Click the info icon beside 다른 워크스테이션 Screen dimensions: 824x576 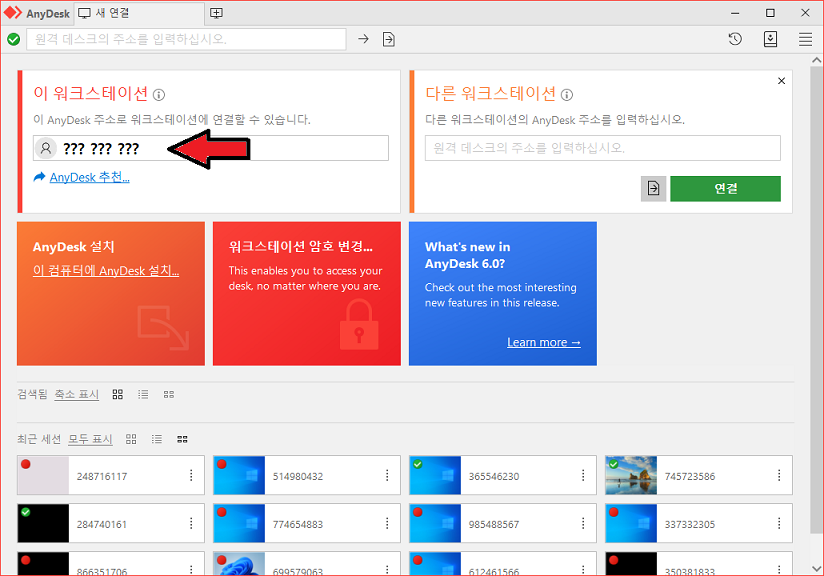567,95
